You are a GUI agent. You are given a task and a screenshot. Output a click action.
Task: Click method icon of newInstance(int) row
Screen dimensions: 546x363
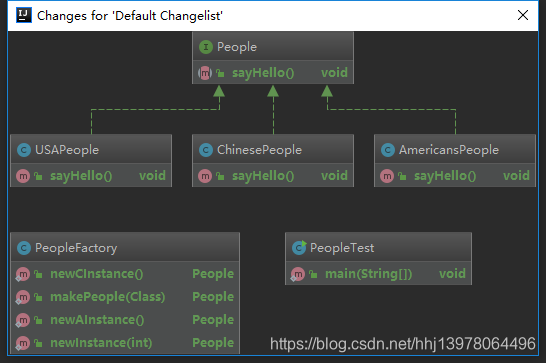point(23,343)
